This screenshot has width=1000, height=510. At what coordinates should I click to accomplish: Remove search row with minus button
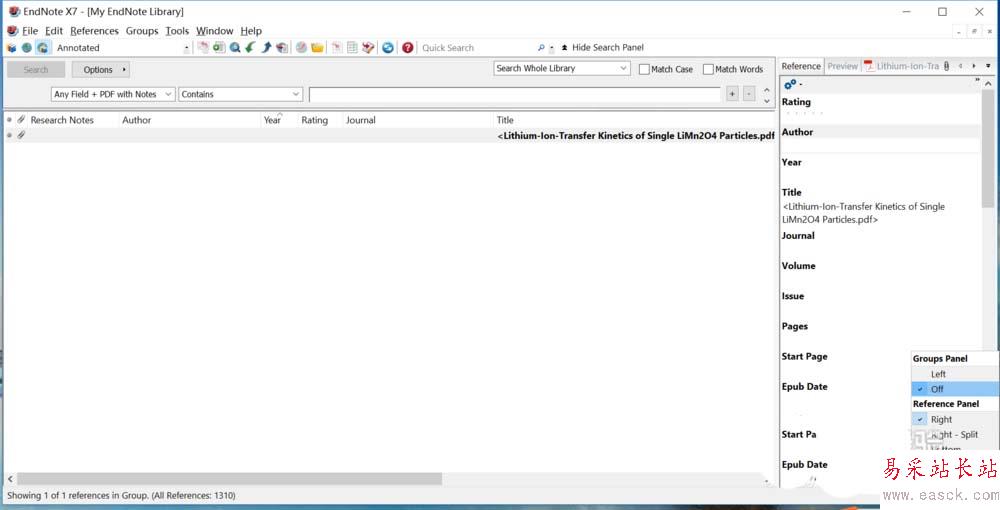749,94
